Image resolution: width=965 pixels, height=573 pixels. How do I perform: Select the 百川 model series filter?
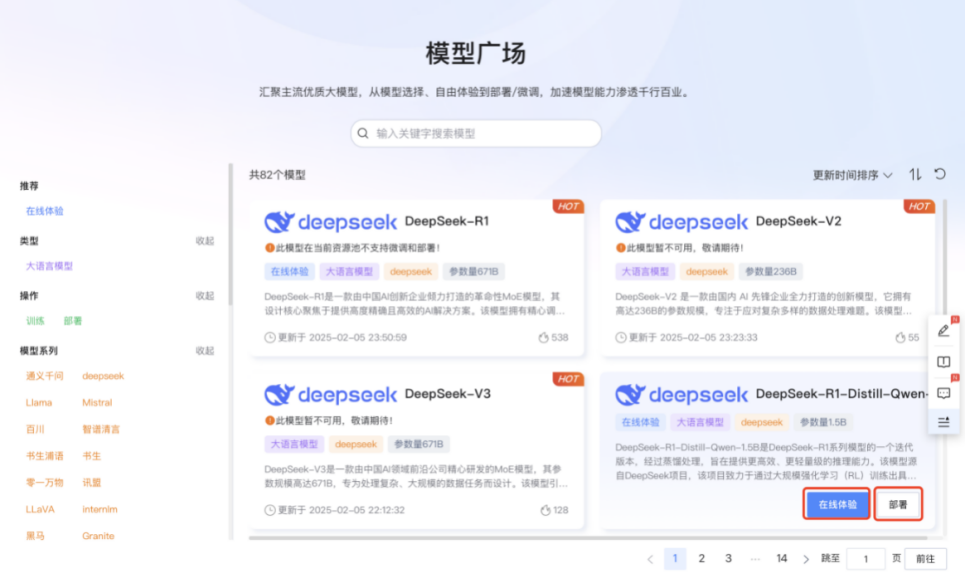tap(35, 429)
